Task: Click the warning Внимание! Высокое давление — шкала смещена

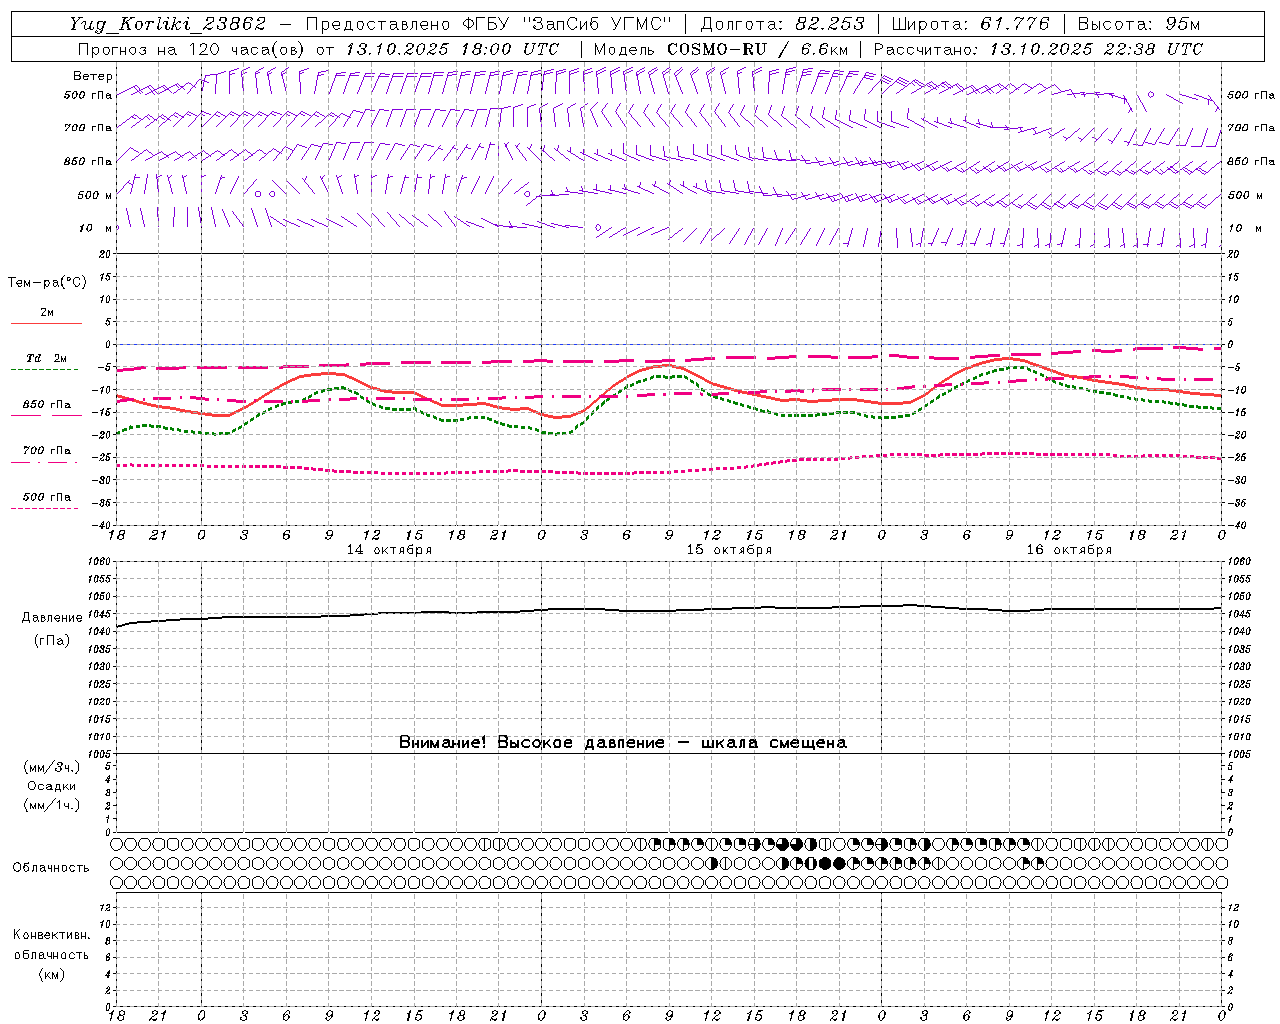Action: 623,743
